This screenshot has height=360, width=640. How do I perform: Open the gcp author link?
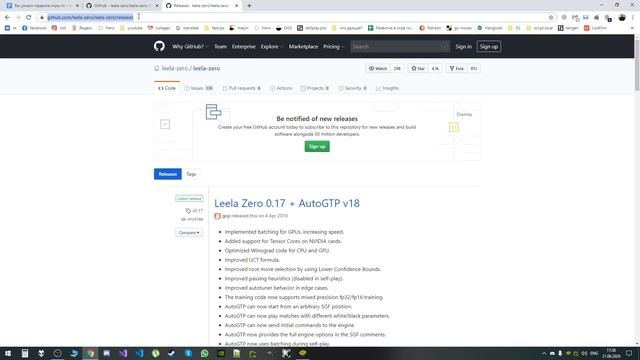click(226, 216)
